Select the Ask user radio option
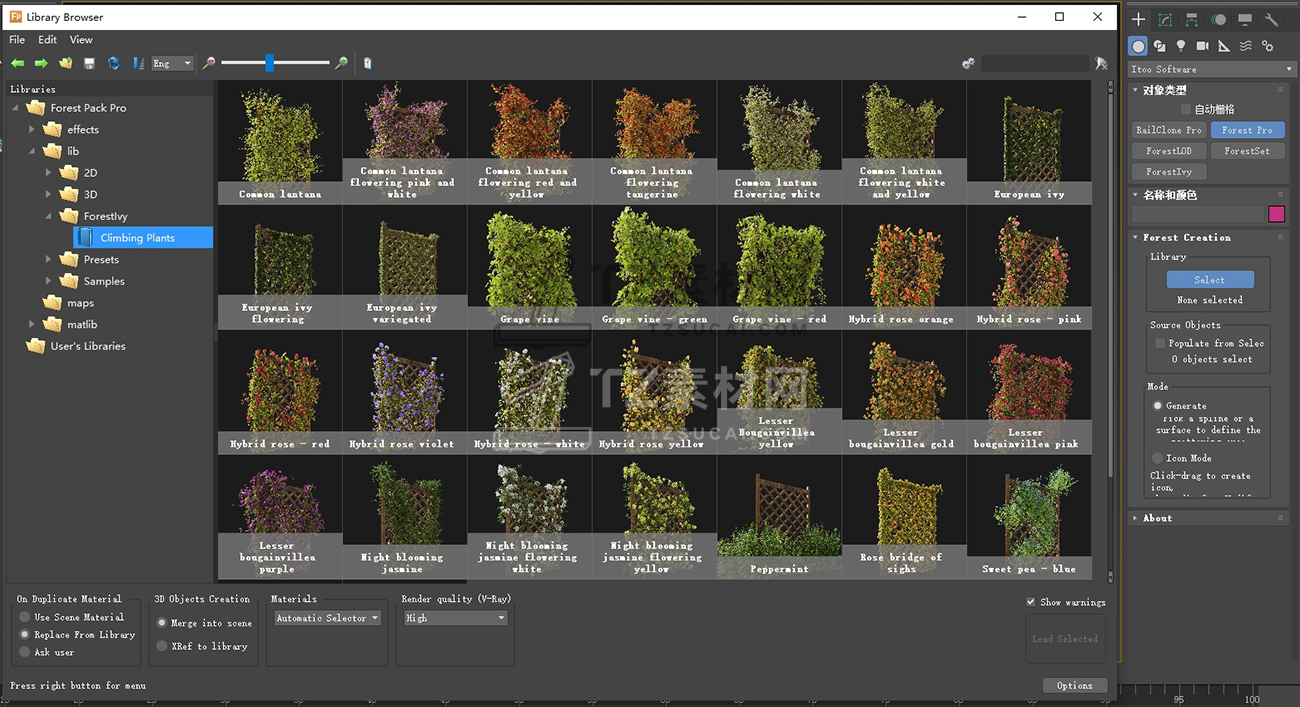Viewport: 1300px width, 707px height. tap(25, 652)
